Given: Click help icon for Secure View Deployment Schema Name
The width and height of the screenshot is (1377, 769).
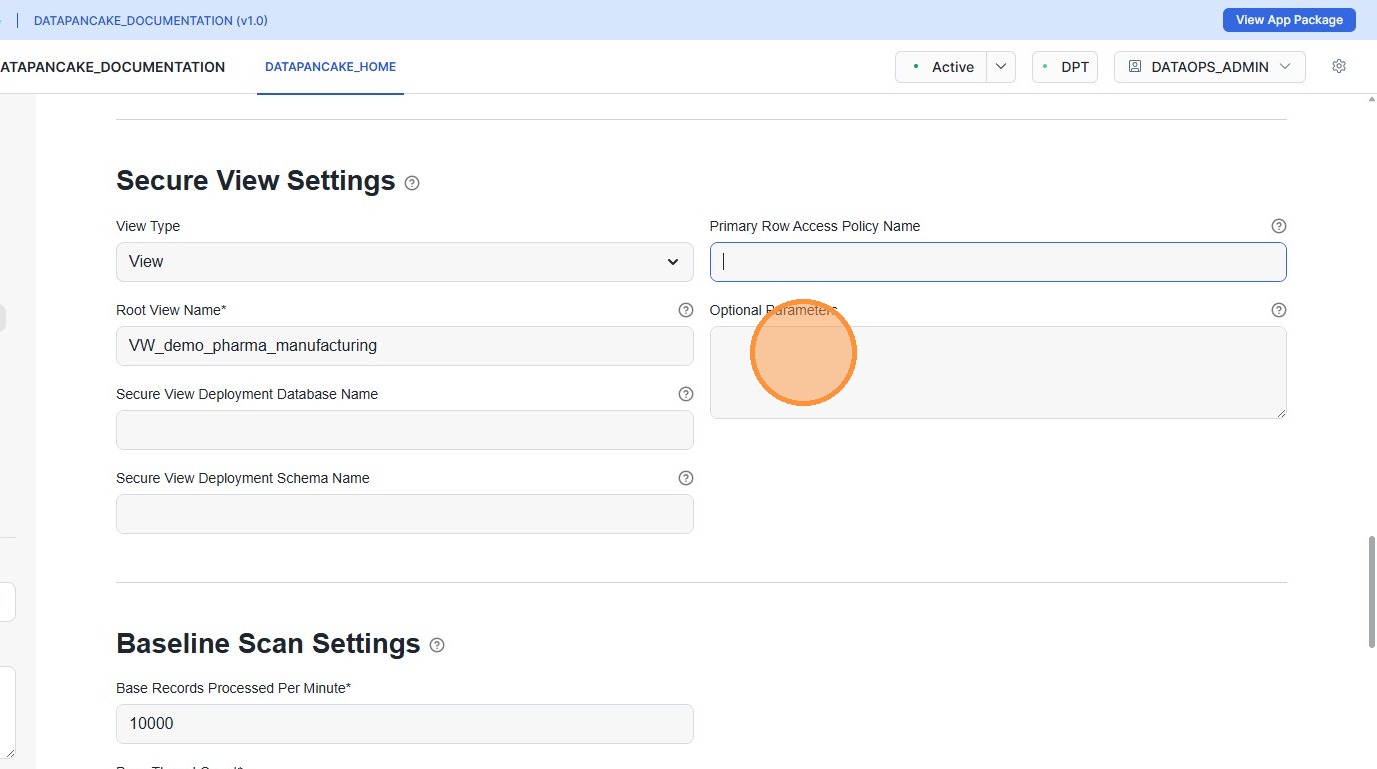Looking at the screenshot, I should pos(685,478).
